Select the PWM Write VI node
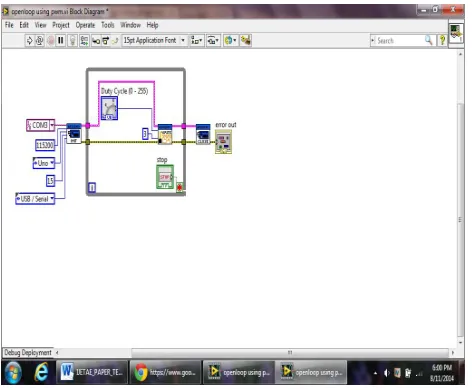This screenshot has width=472, height=390. 165,134
